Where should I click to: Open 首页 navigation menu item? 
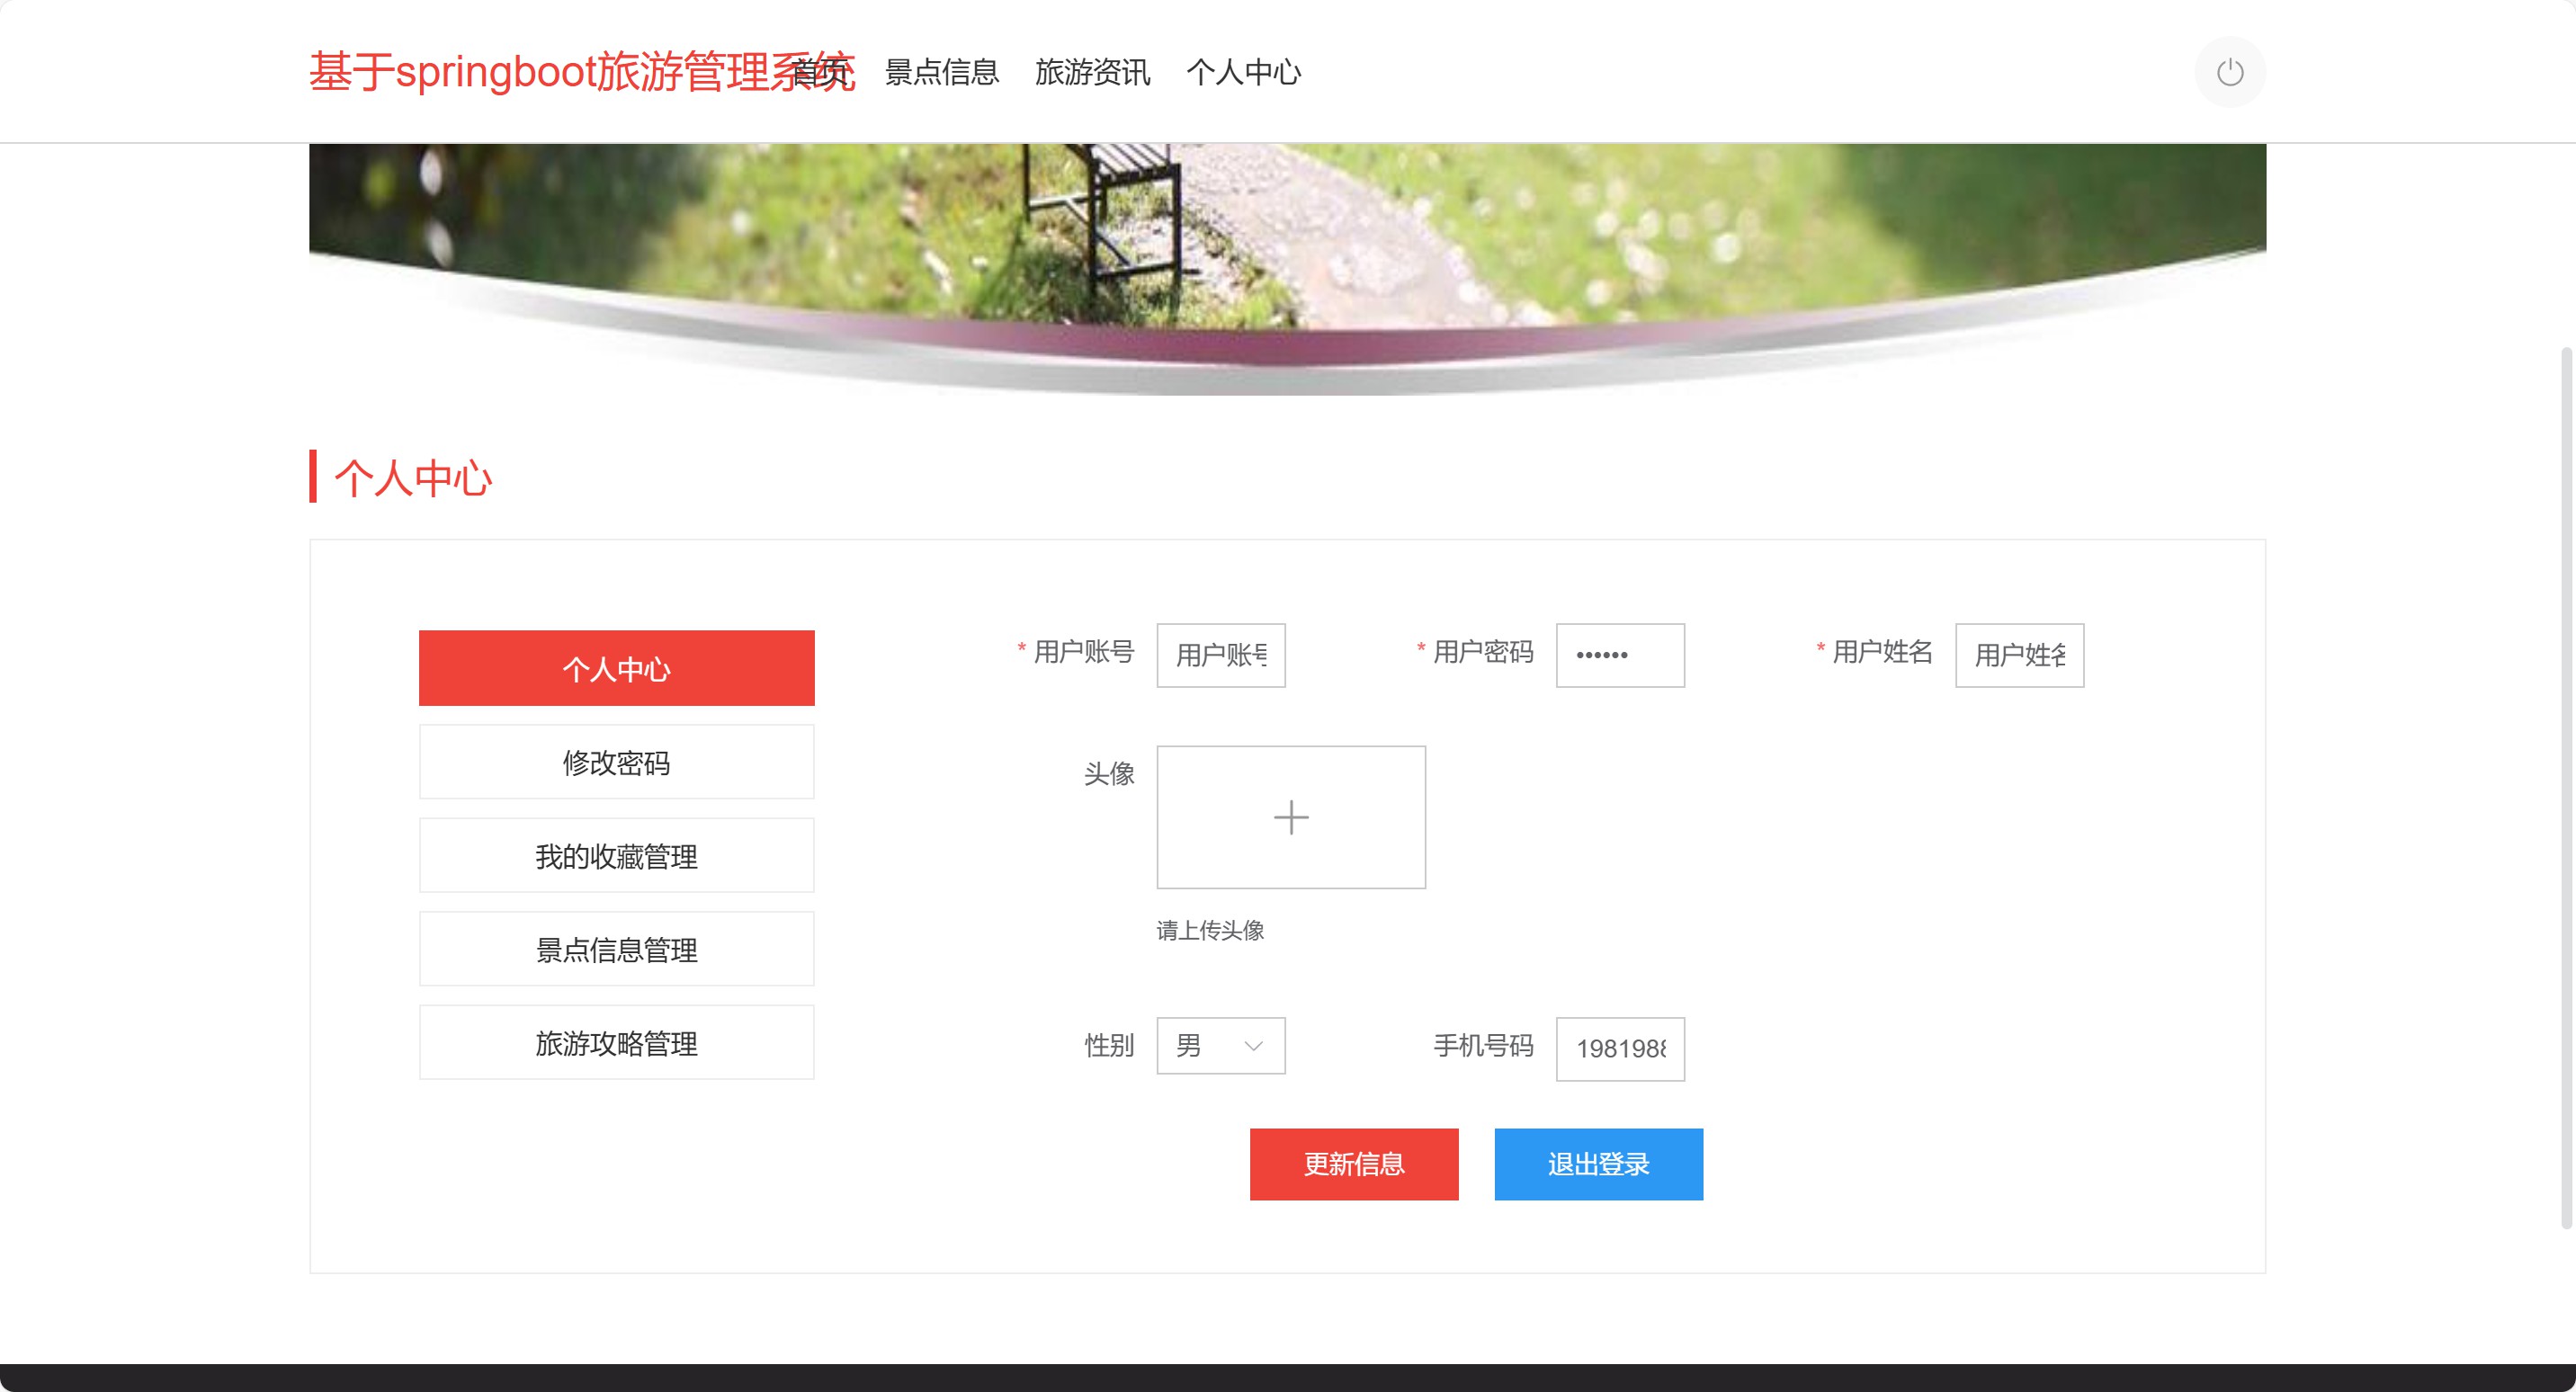(x=822, y=72)
